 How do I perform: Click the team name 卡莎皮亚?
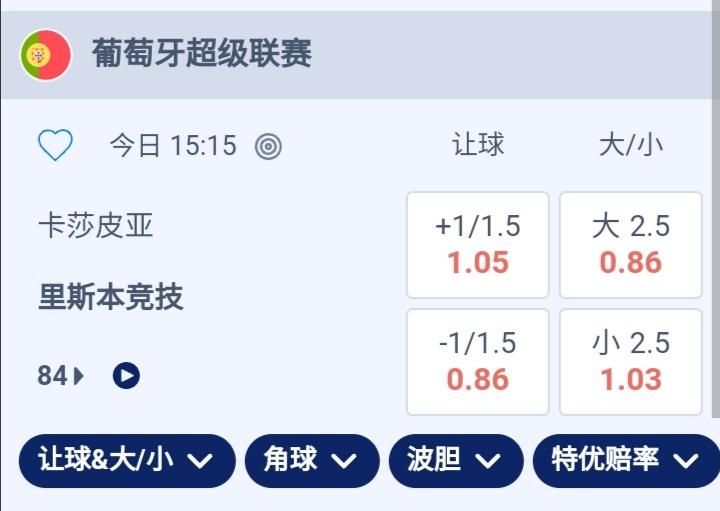[x=96, y=226]
